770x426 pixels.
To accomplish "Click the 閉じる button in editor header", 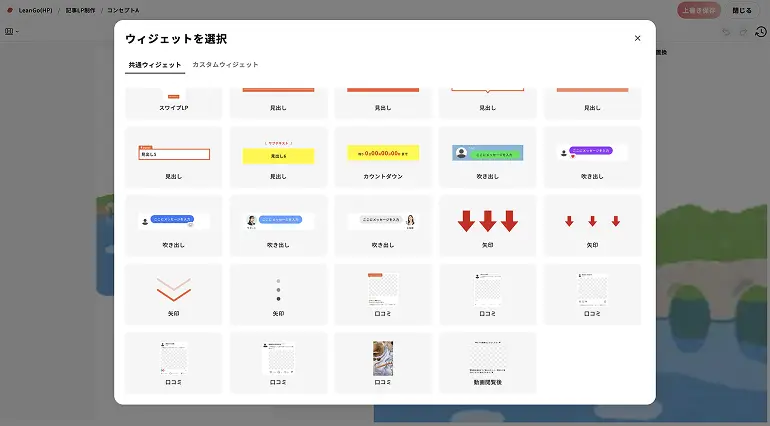I will 742,10.
